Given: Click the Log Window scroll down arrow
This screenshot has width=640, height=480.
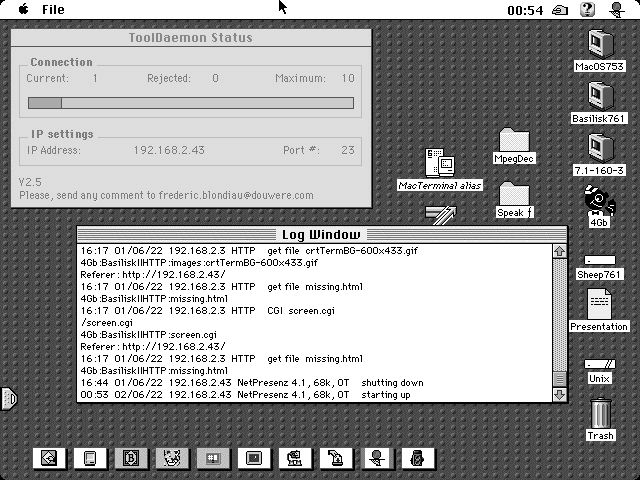Looking at the screenshot, I should pos(559,394).
